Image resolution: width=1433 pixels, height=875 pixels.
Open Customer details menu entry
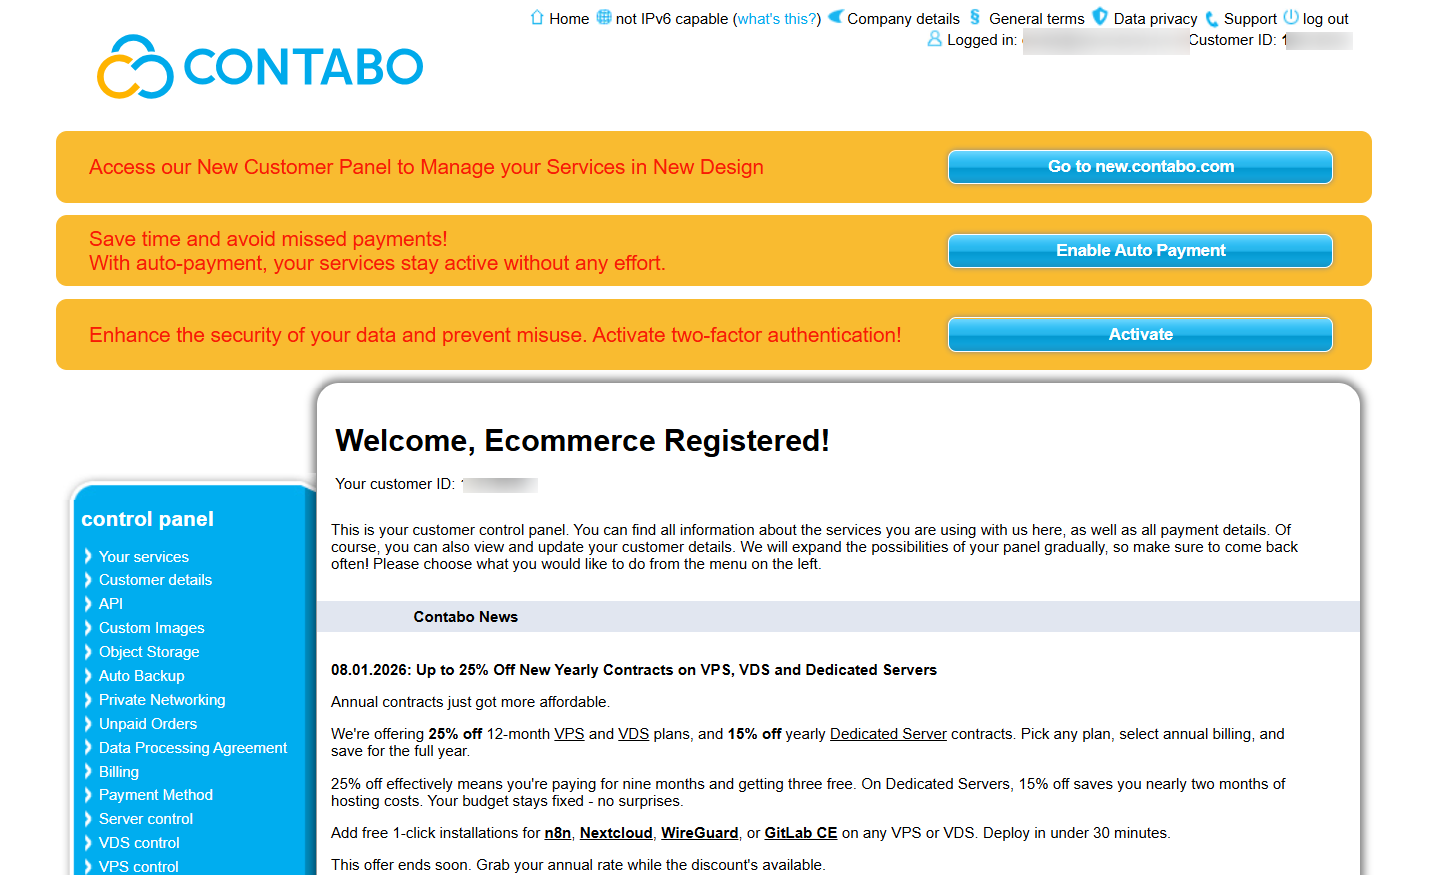click(x=155, y=580)
